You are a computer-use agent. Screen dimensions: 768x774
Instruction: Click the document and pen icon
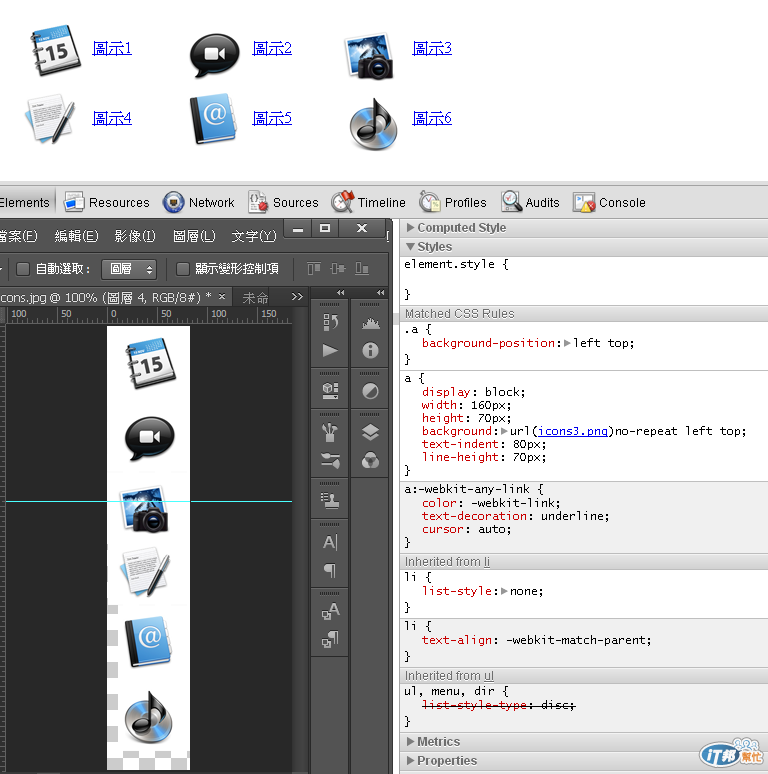[x=50, y=118]
